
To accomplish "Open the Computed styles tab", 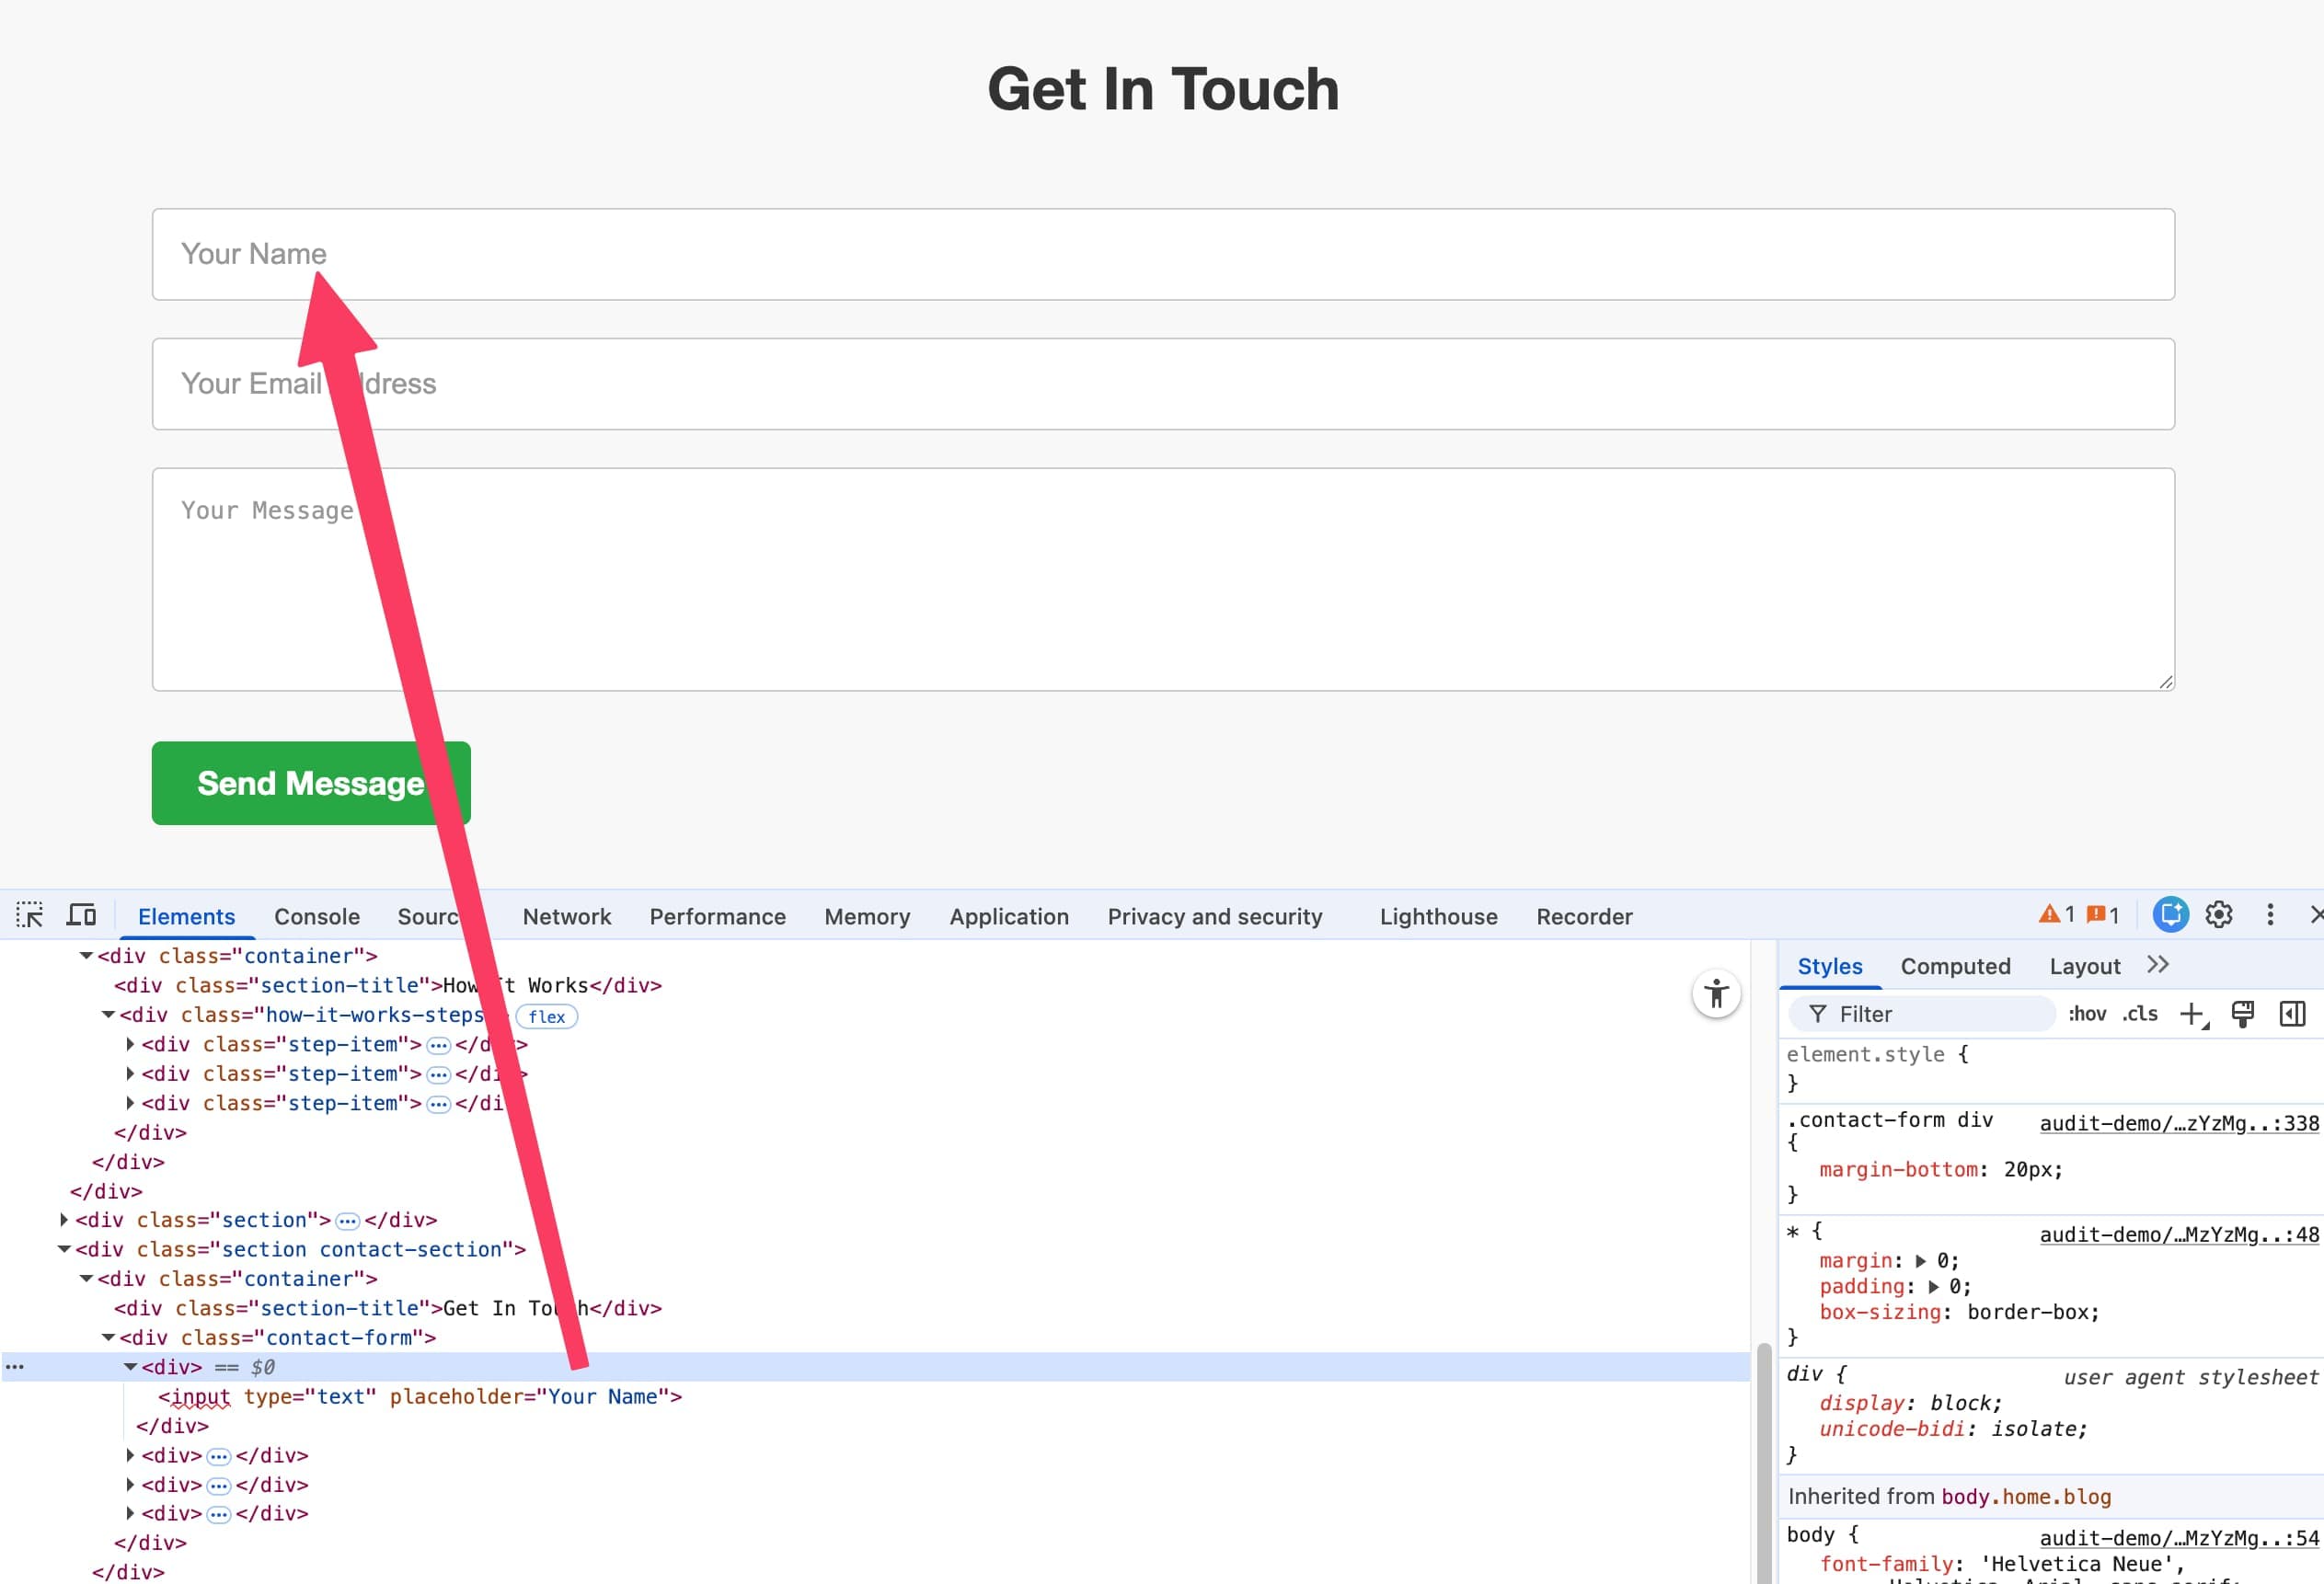I will click(1956, 965).
